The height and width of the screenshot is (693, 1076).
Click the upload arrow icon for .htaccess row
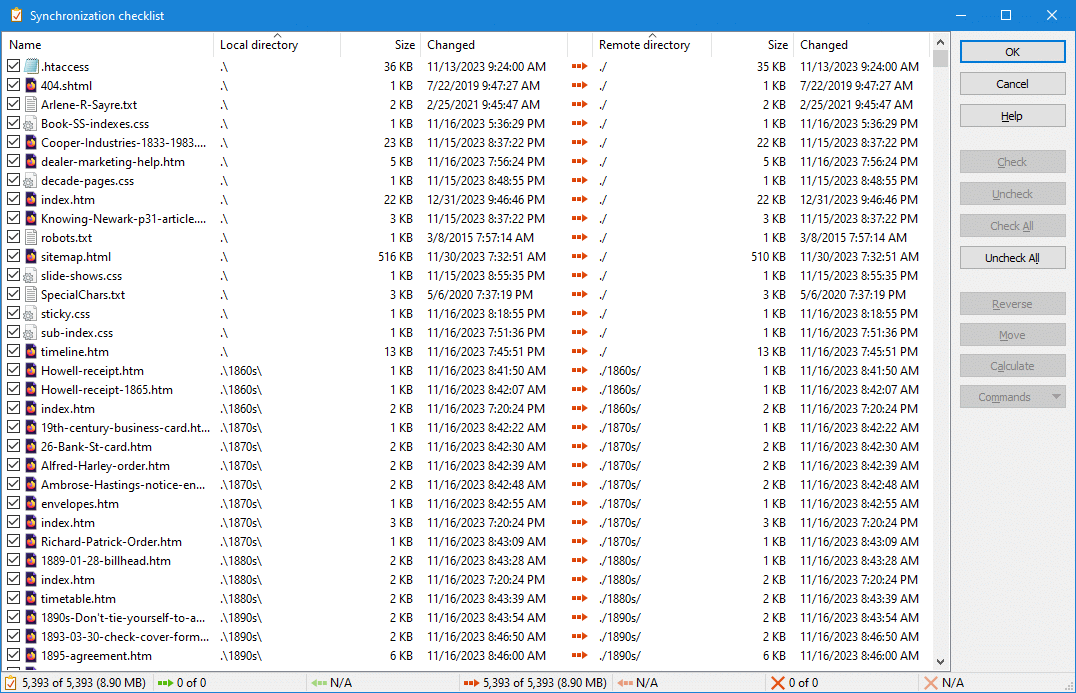pos(579,67)
